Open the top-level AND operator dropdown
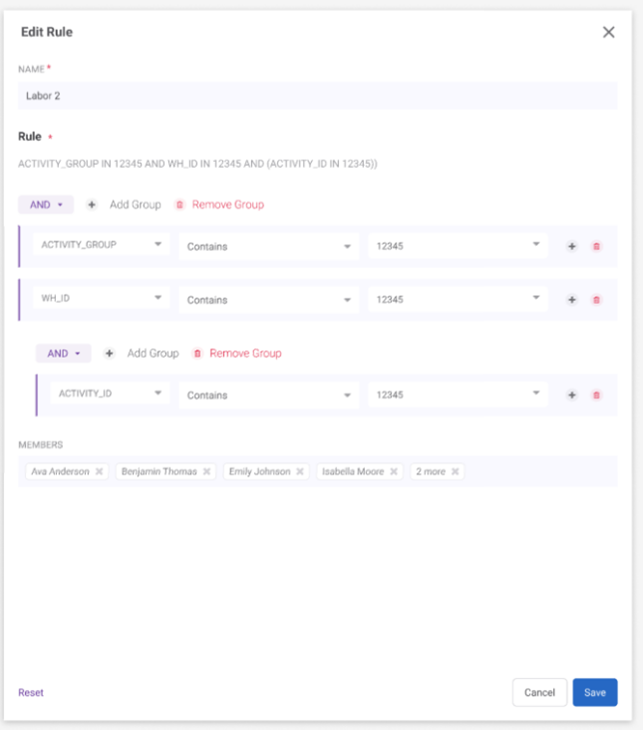643x730 pixels. click(x=45, y=205)
